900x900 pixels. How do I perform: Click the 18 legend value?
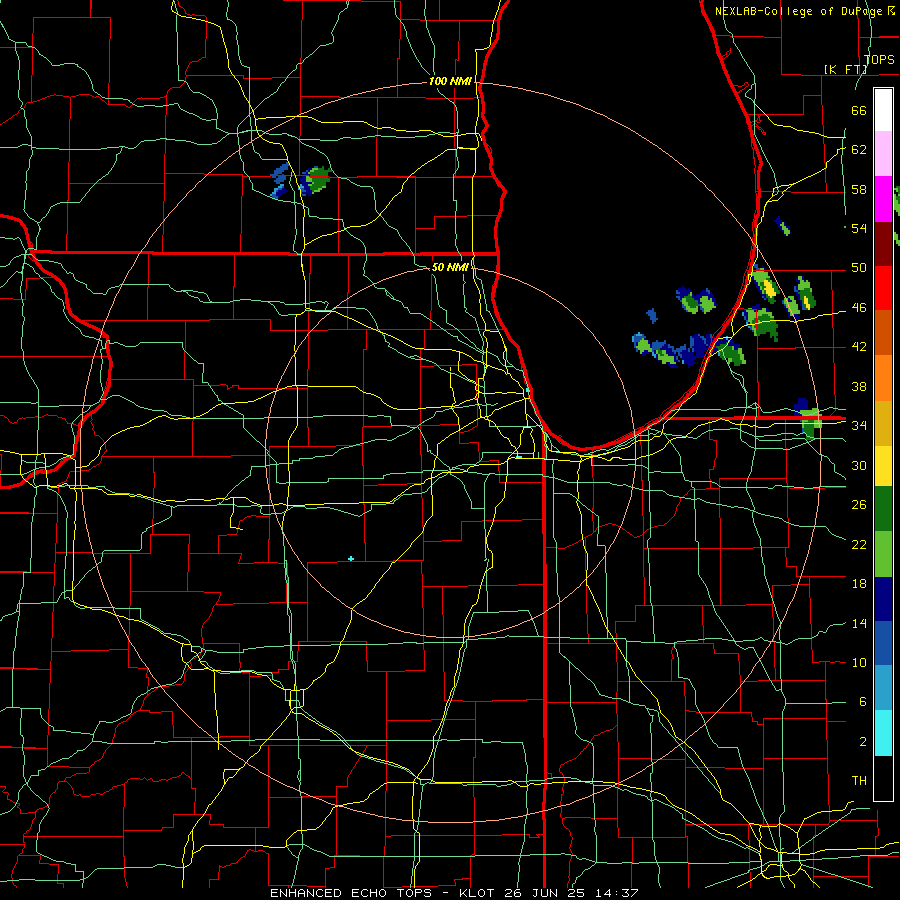tap(859, 584)
